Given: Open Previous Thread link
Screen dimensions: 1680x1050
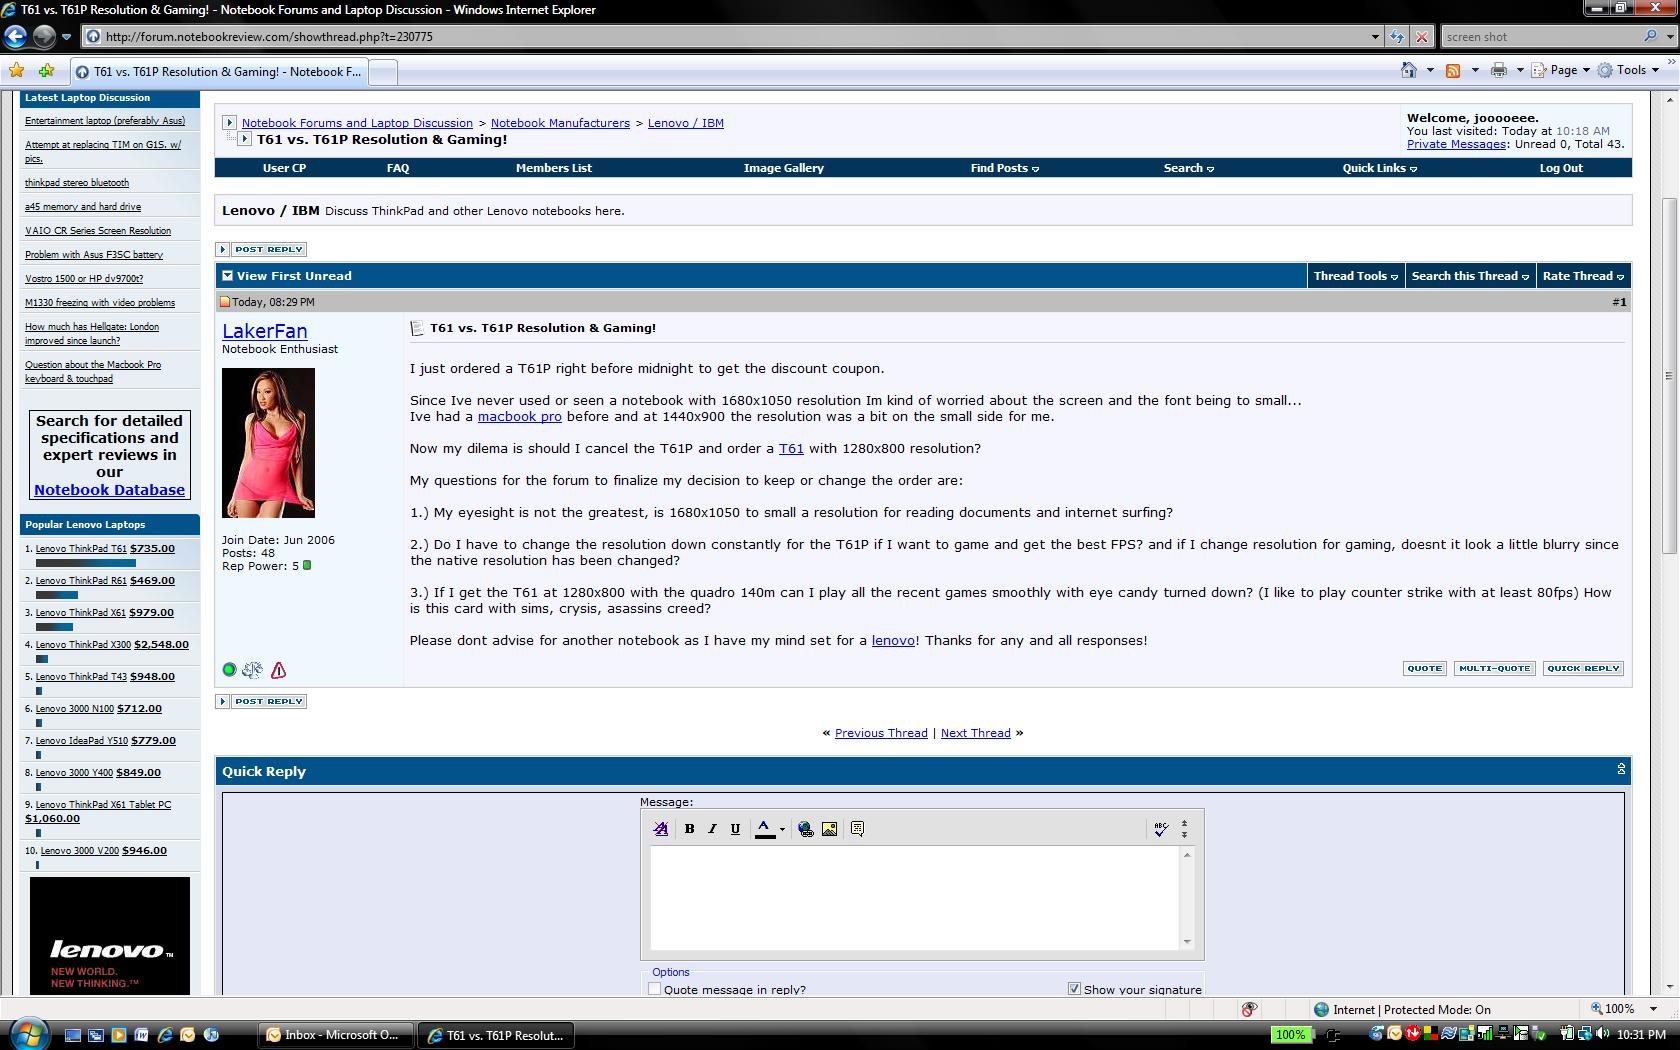Looking at the screenshot, I should click(x=881, y=733).
